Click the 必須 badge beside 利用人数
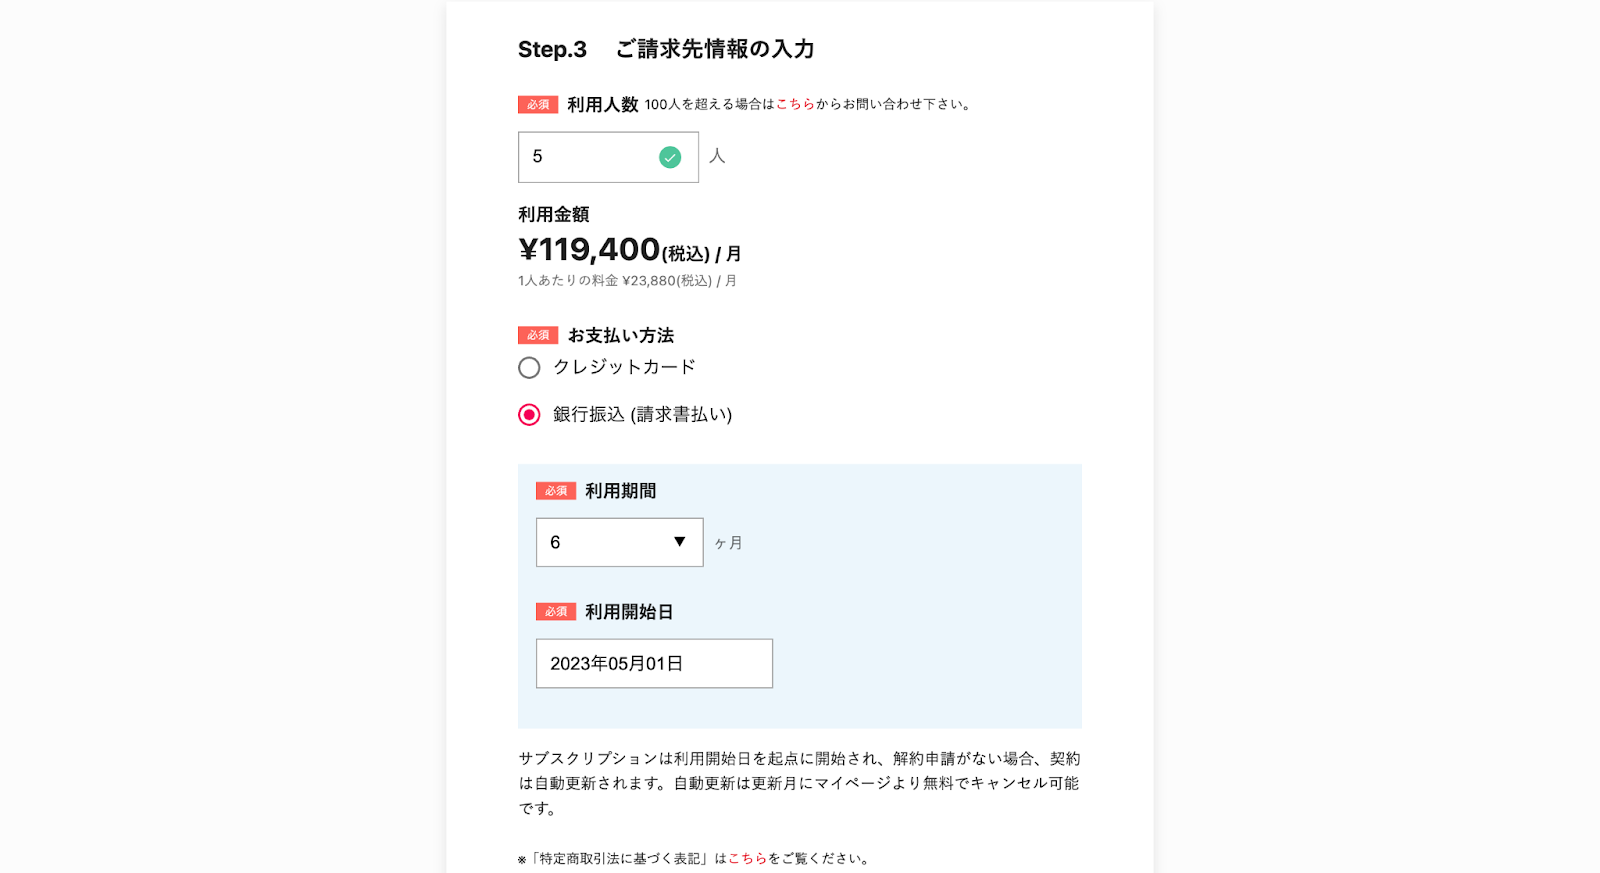 pyautogui.click(x=536, y=103)
